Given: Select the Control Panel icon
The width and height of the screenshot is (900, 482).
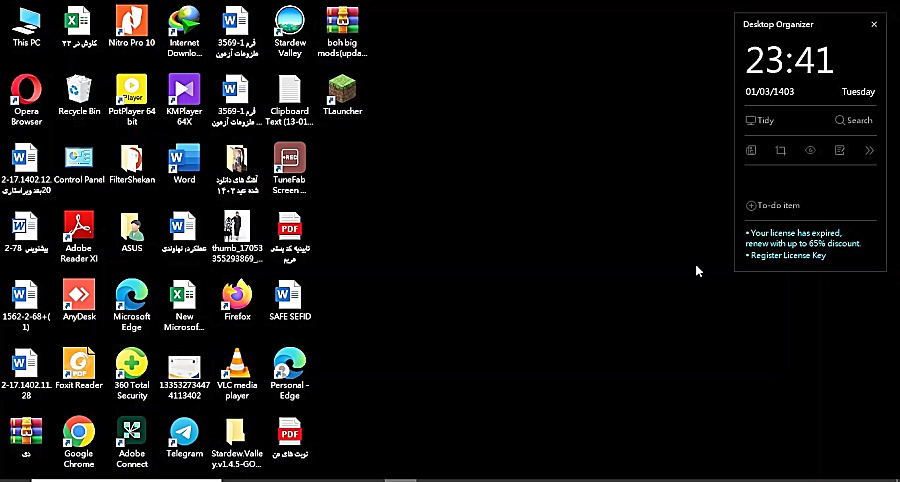Looking at the screenshot, I should point(79,164).
